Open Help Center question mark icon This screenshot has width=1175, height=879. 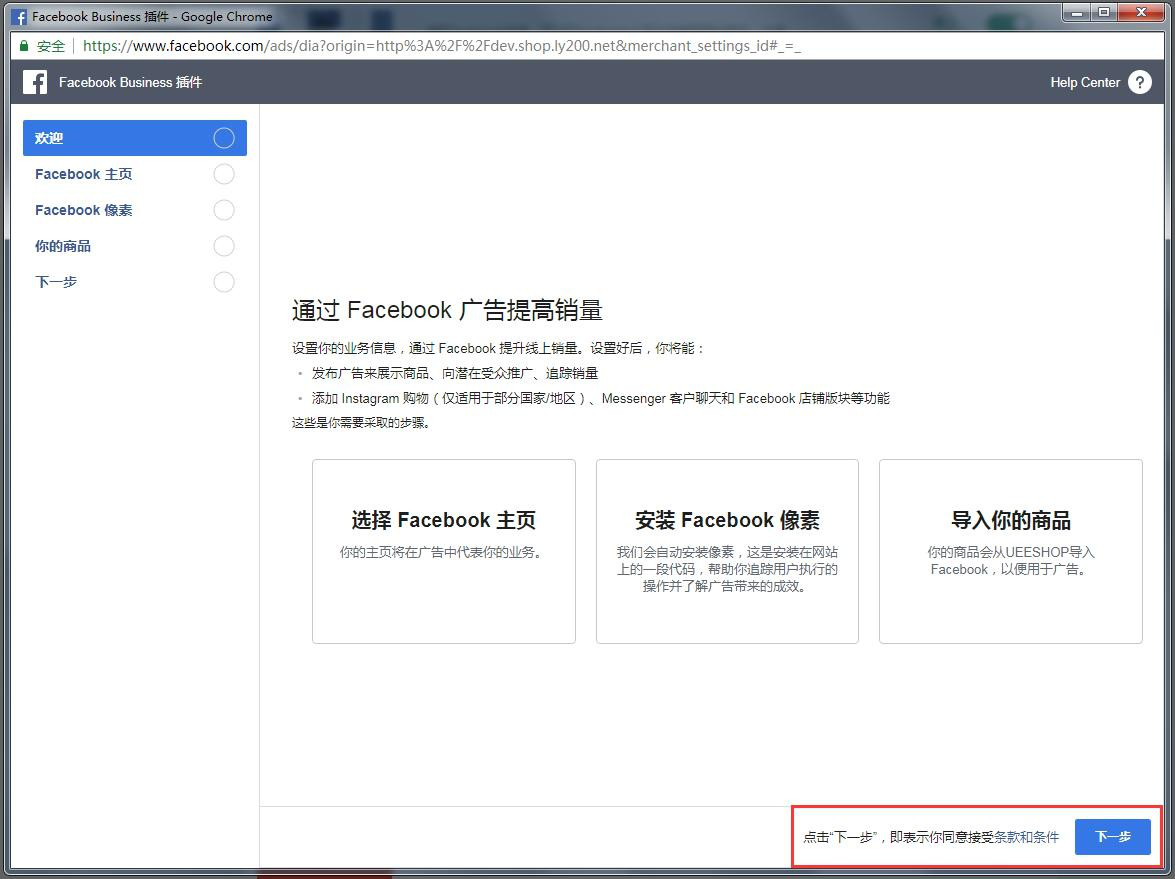(1140, 82)
